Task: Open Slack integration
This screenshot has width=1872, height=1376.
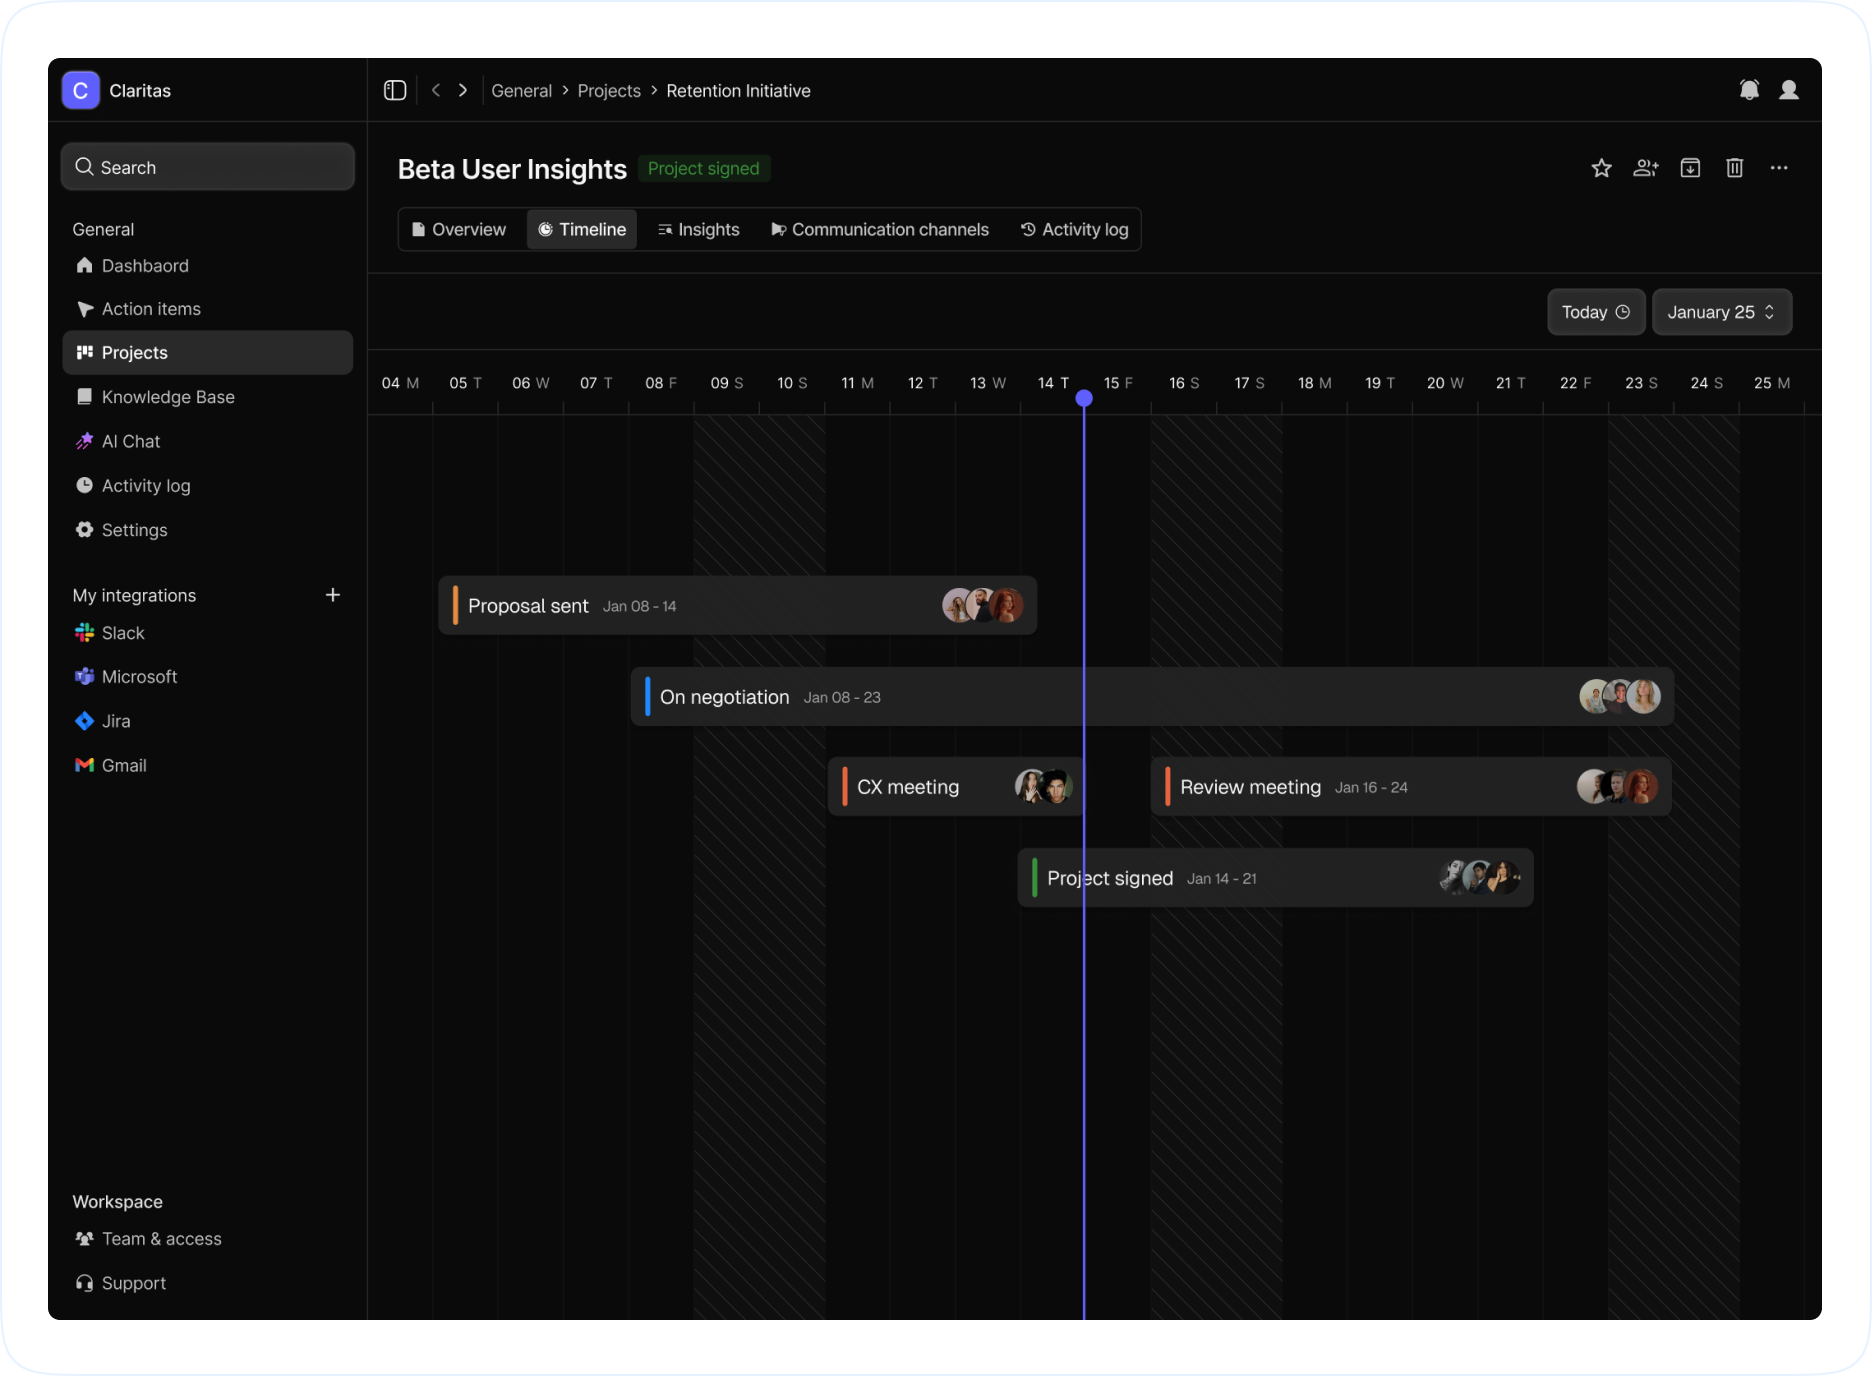Action: pyautogui.click(x=208, y=633)
